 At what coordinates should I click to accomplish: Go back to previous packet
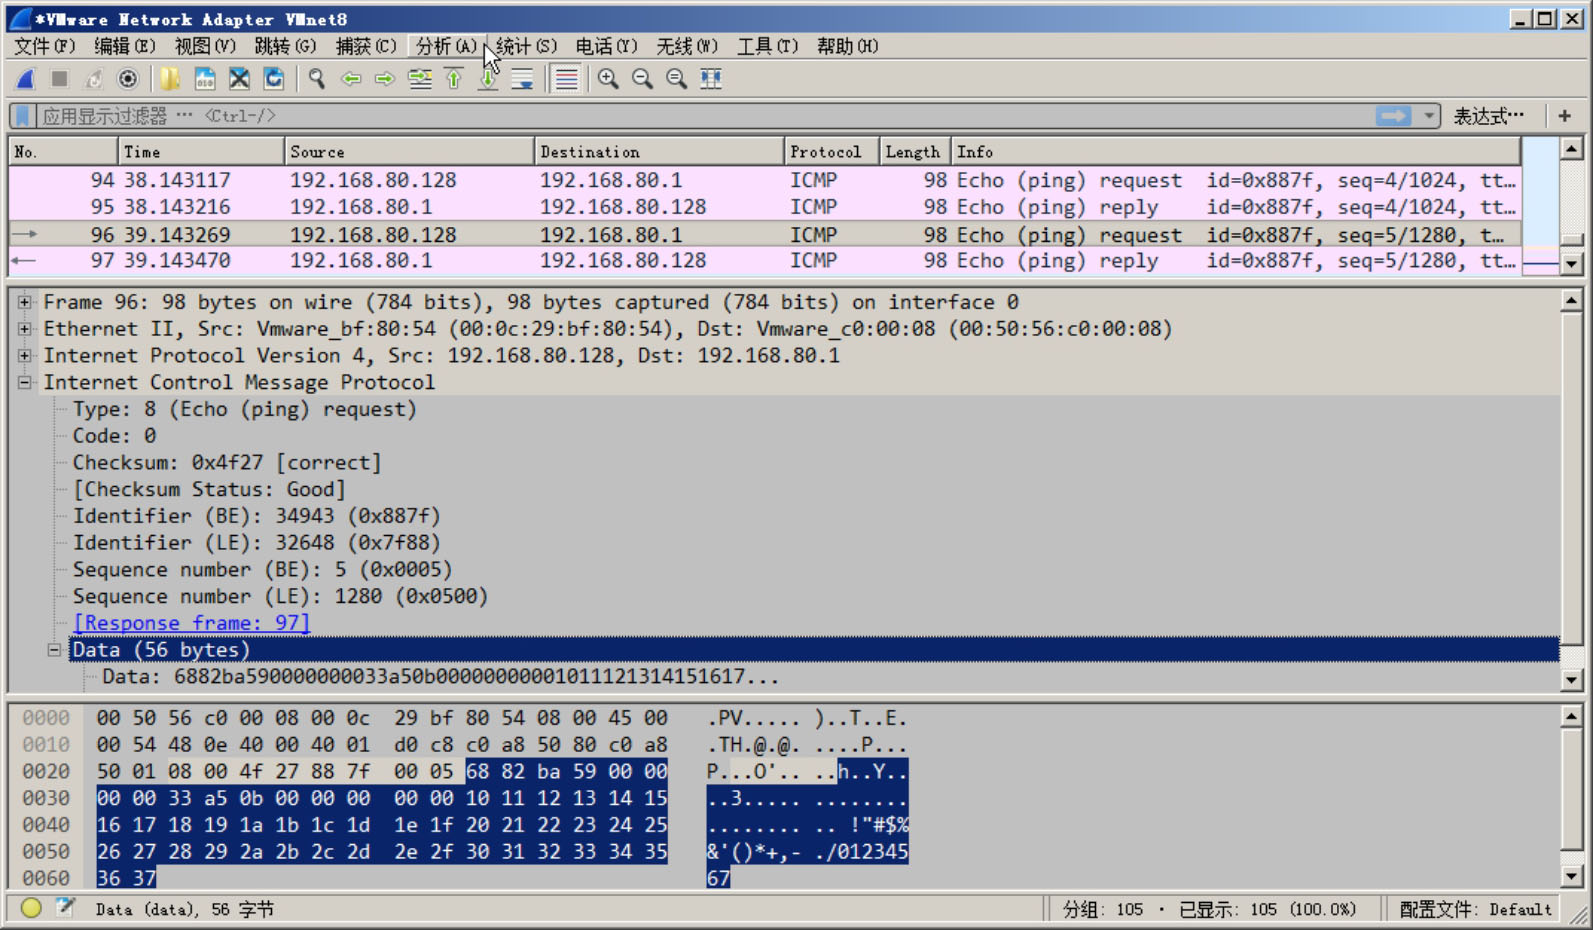(x=351, y=79)
